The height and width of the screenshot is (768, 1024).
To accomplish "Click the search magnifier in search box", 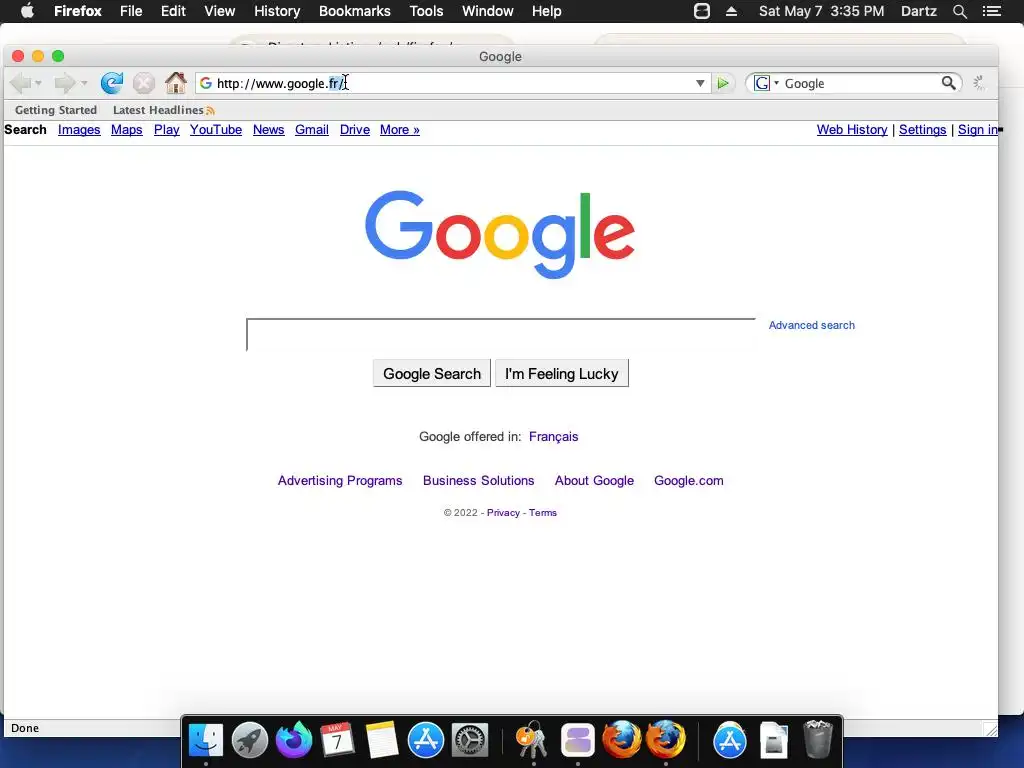I will [948, 83].
